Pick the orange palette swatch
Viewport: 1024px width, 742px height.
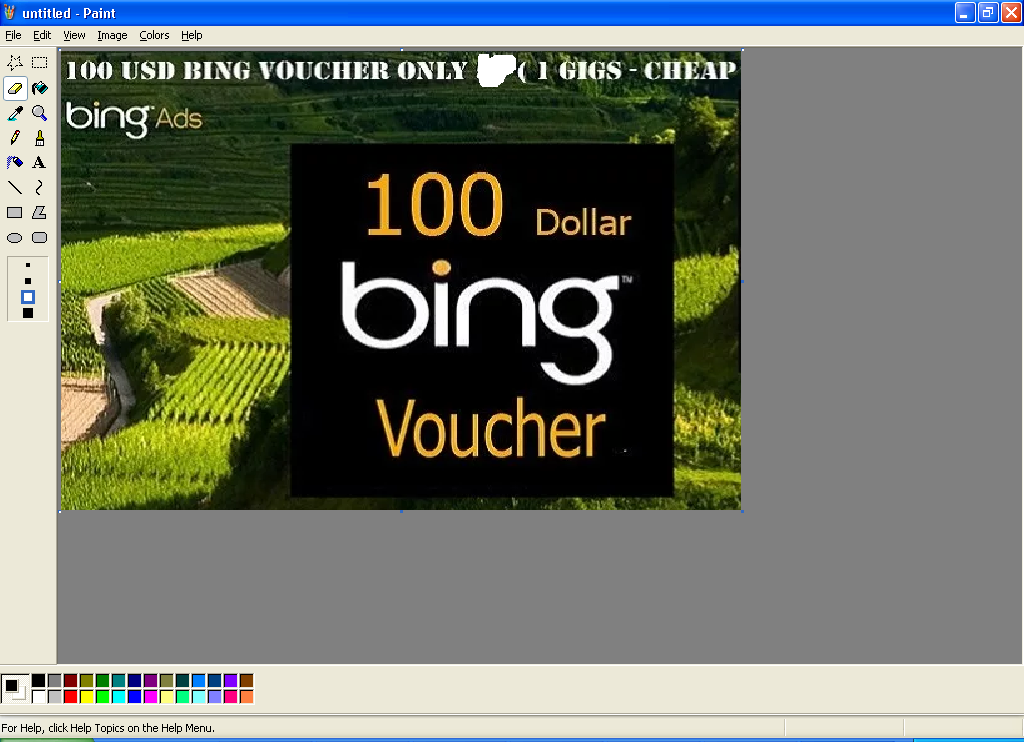246,697
